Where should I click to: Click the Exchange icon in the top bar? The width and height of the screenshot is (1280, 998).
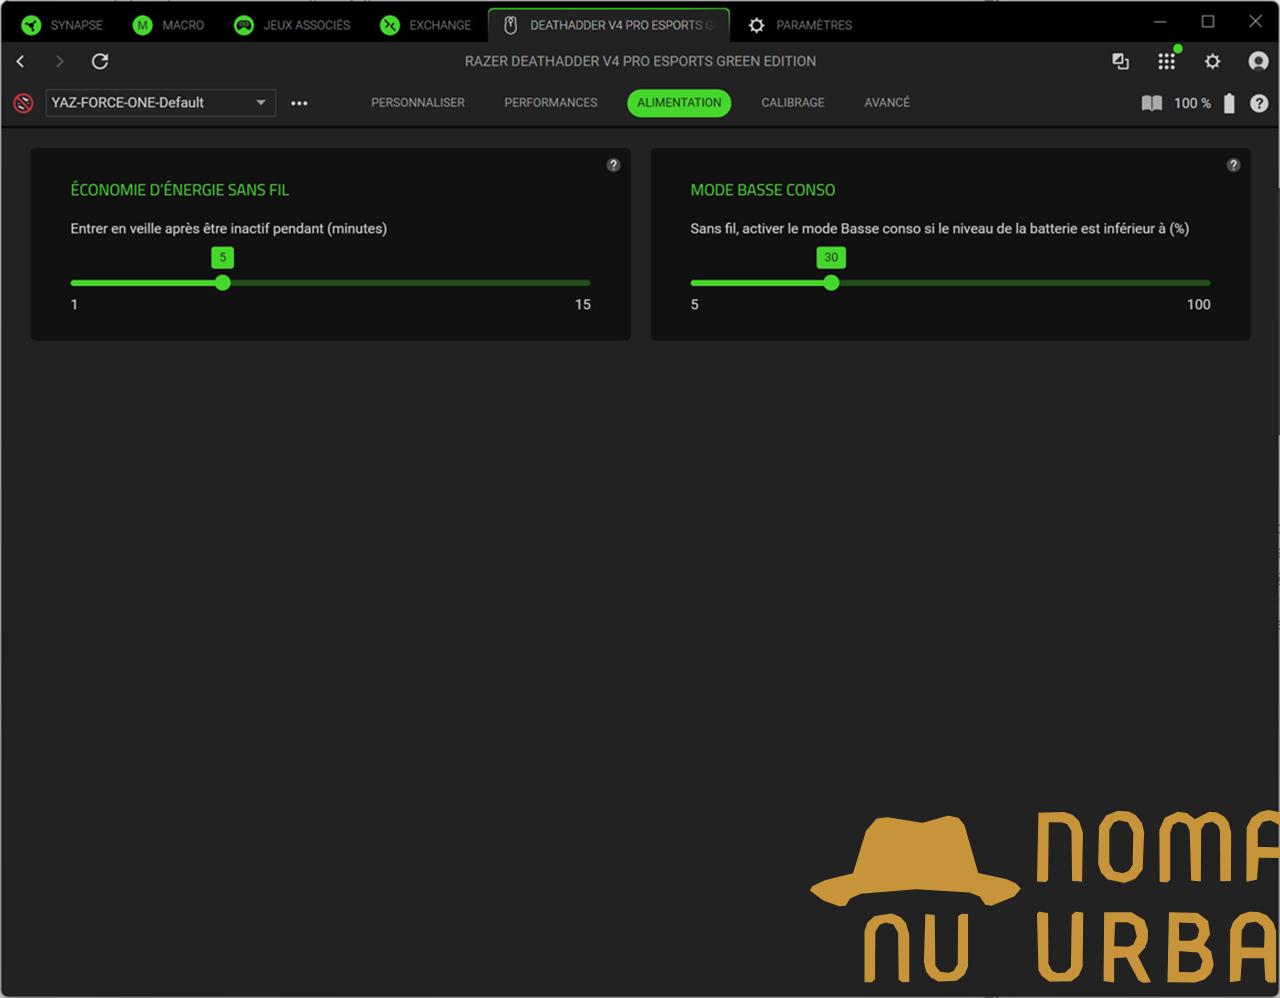390,25
